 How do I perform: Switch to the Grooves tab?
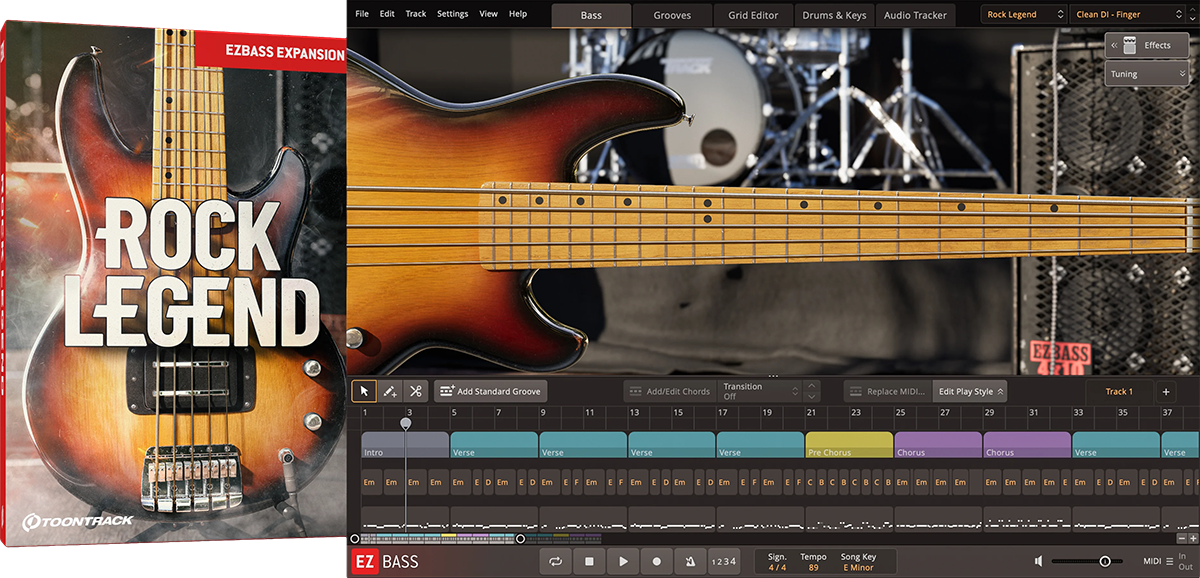pos(672,15)
